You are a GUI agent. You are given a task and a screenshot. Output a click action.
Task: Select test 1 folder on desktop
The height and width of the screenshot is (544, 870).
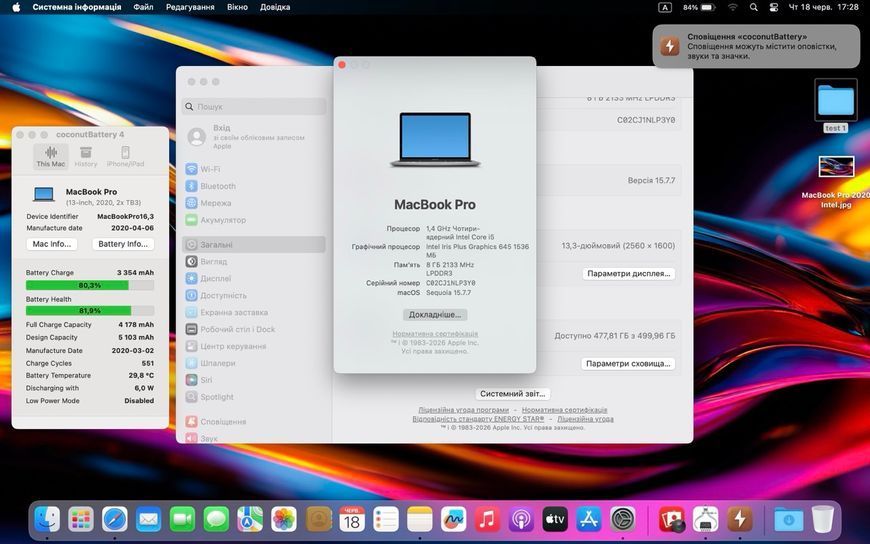pyautogui.click(x=836, y=105)
